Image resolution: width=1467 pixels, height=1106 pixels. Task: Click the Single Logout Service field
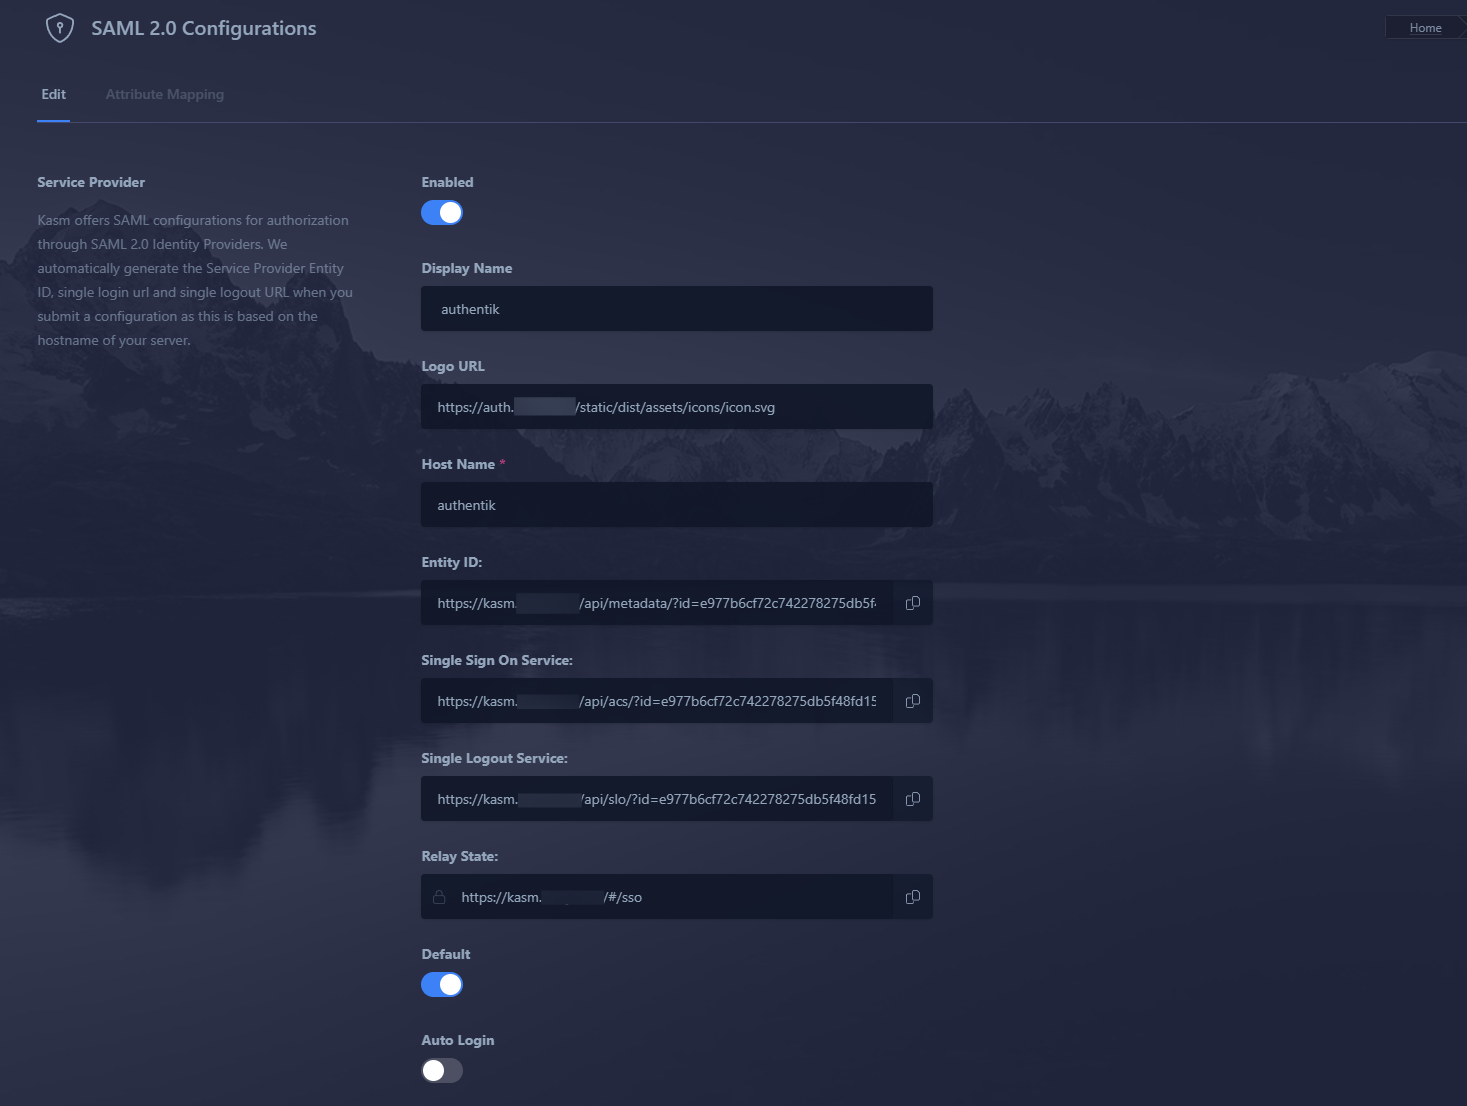pyautogui.click(x=657, y=799)
